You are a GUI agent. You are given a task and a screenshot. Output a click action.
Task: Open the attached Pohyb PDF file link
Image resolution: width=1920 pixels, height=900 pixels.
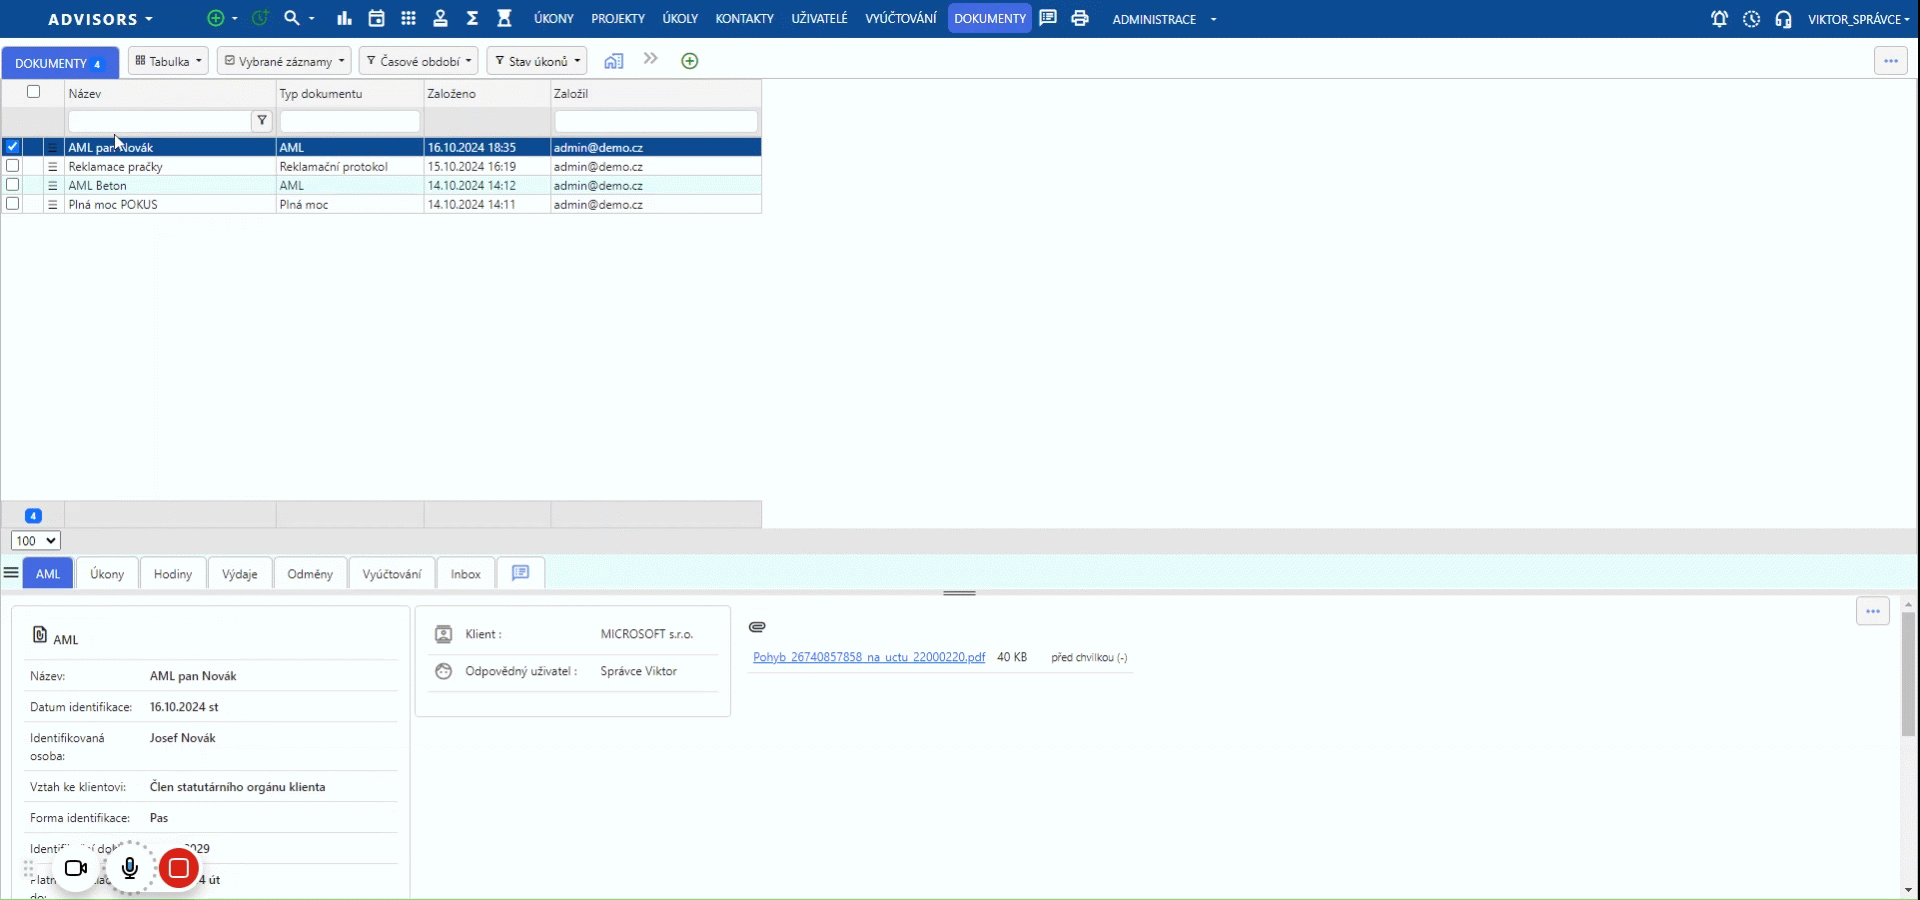[868, 657]
